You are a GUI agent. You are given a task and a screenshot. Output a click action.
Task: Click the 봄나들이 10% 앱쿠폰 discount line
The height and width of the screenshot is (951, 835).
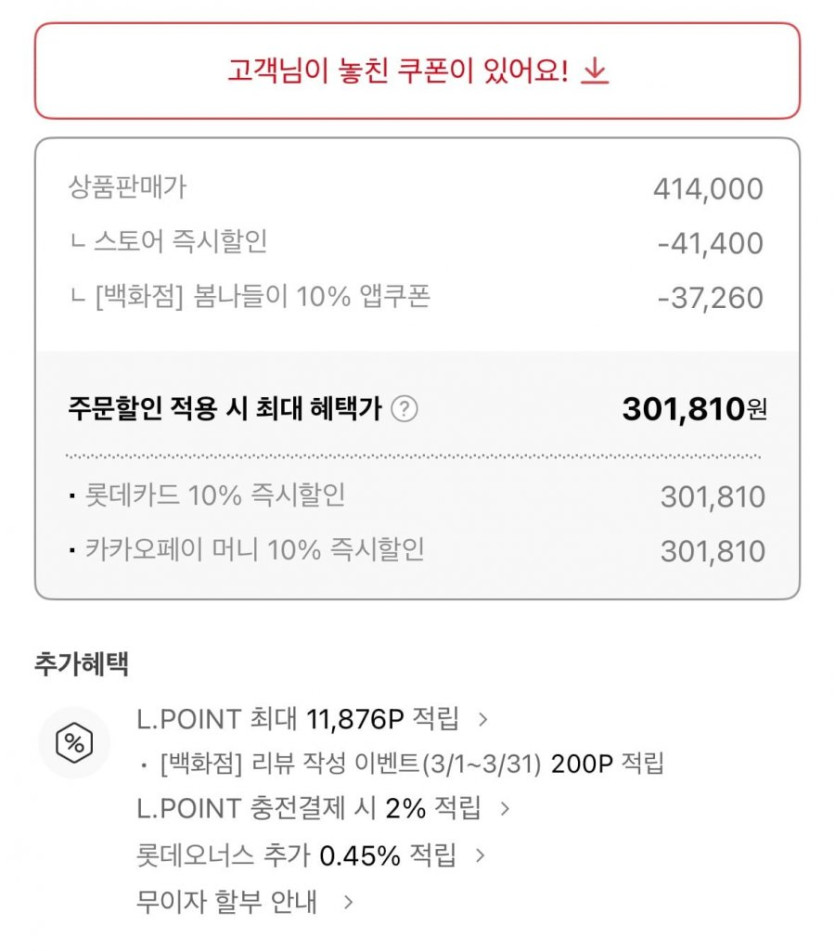249,298
